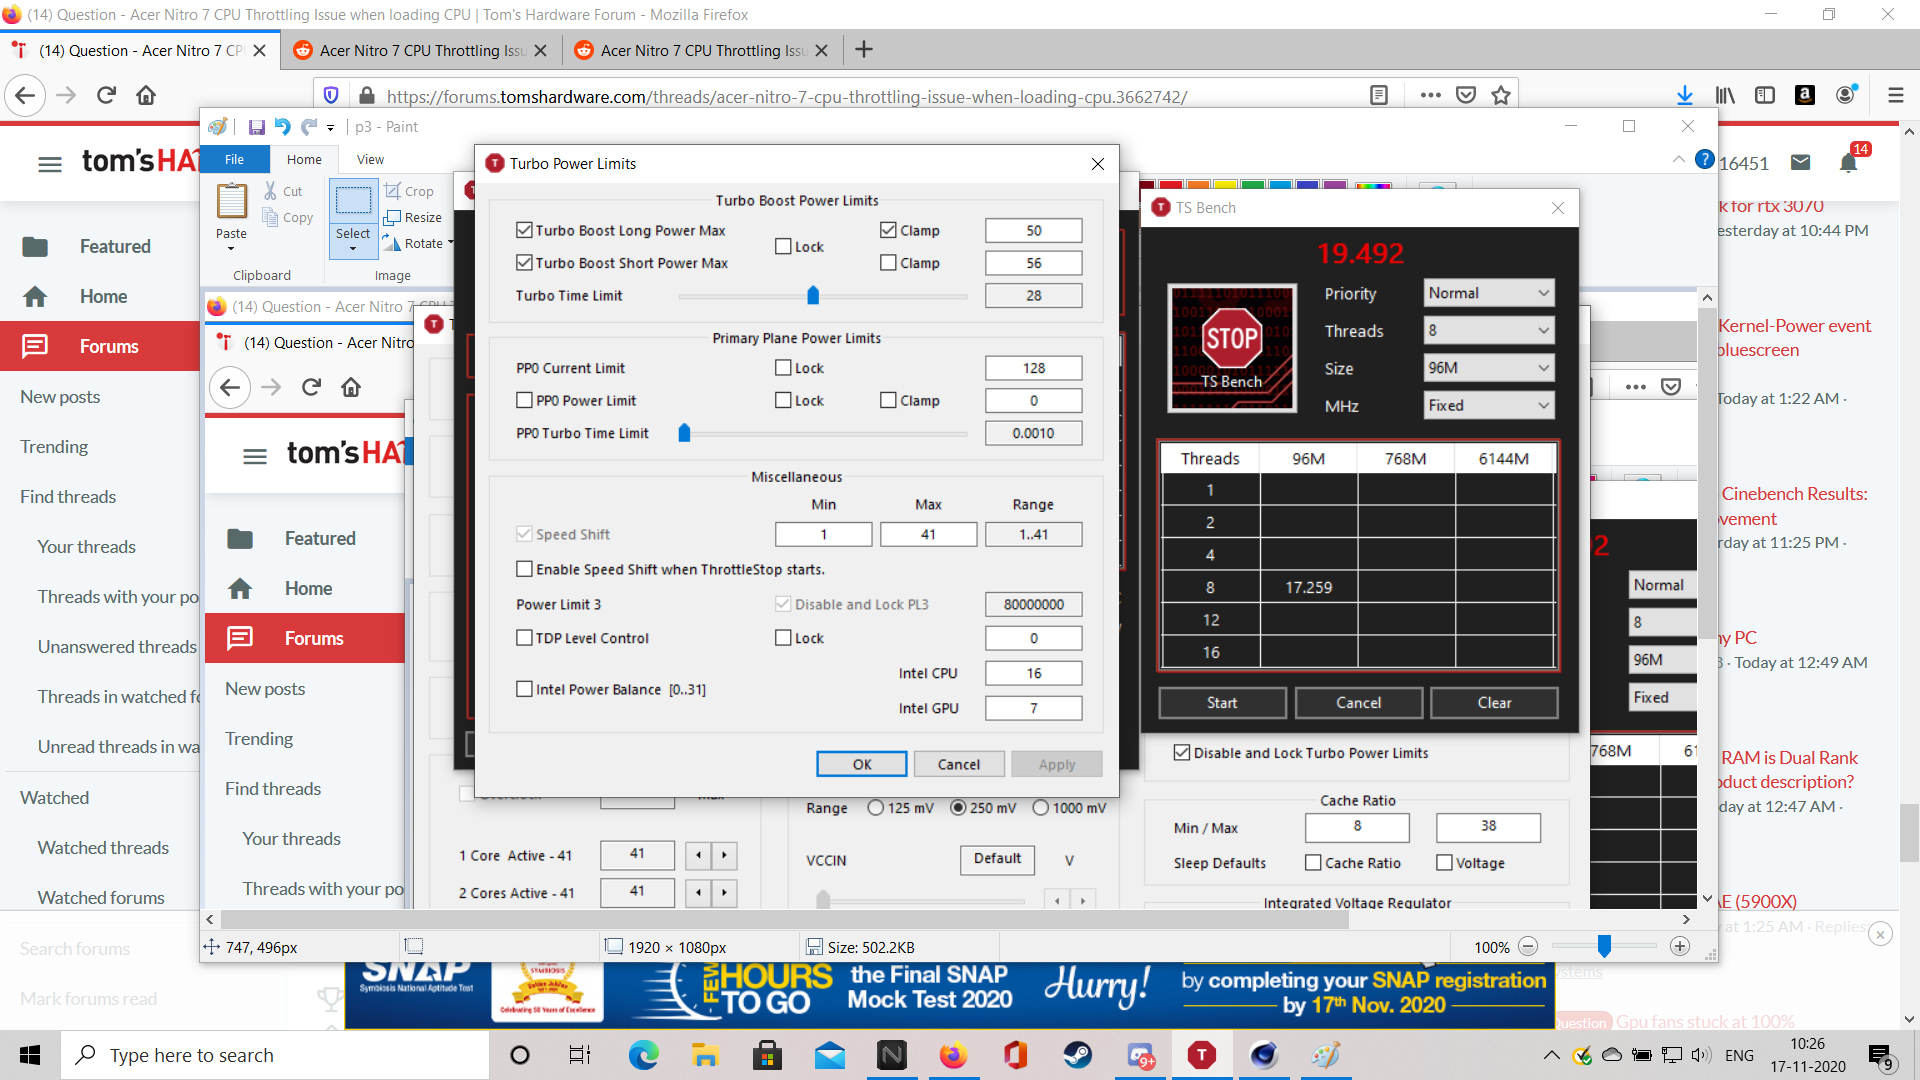The width and height of the screenshot is (1920, 1080).
Task: Open forum inbox envelope
Action: click(x=1801, y=162)
